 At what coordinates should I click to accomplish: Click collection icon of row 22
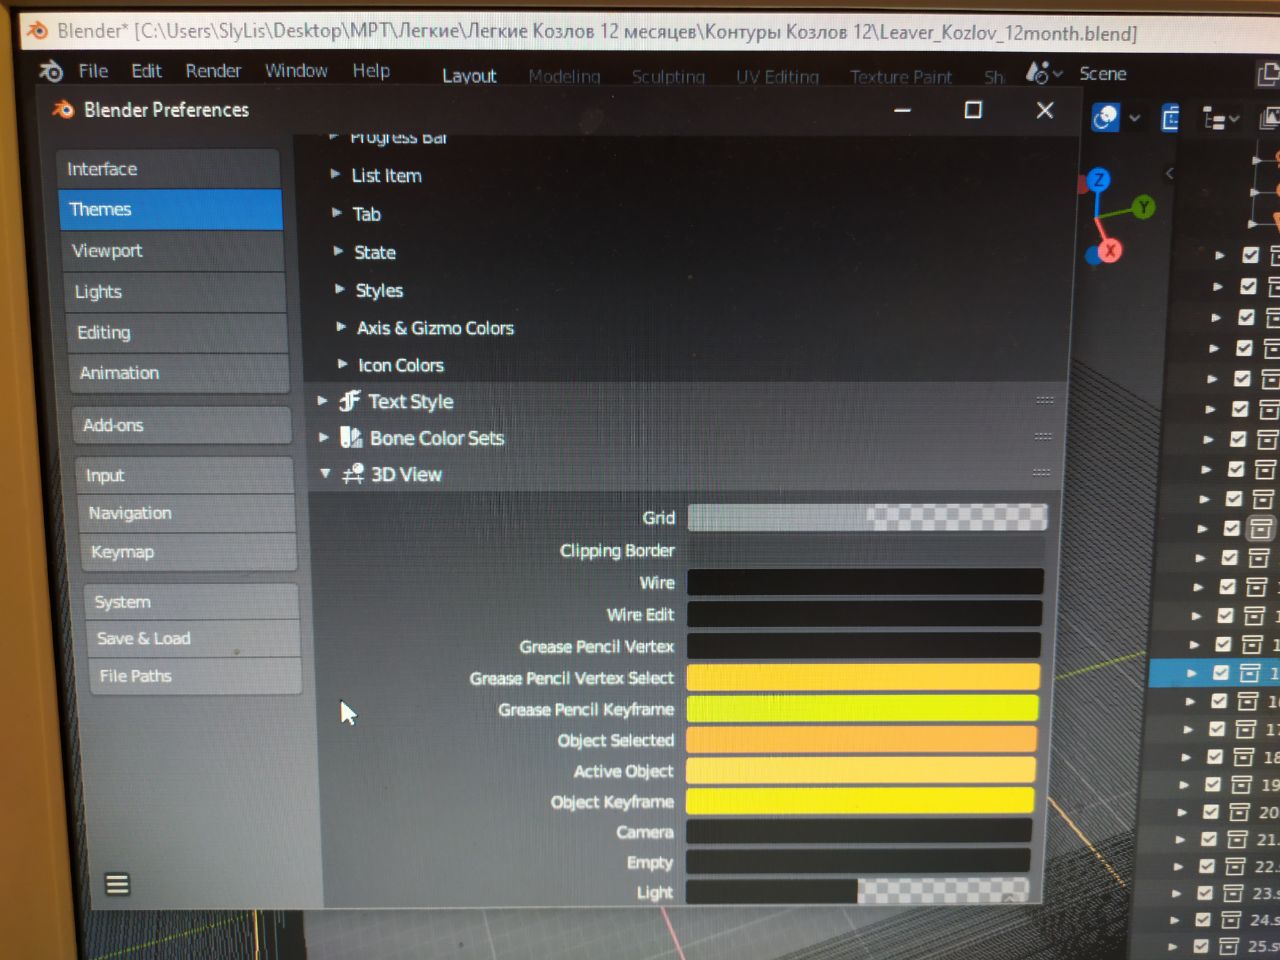coord(1235,866)
